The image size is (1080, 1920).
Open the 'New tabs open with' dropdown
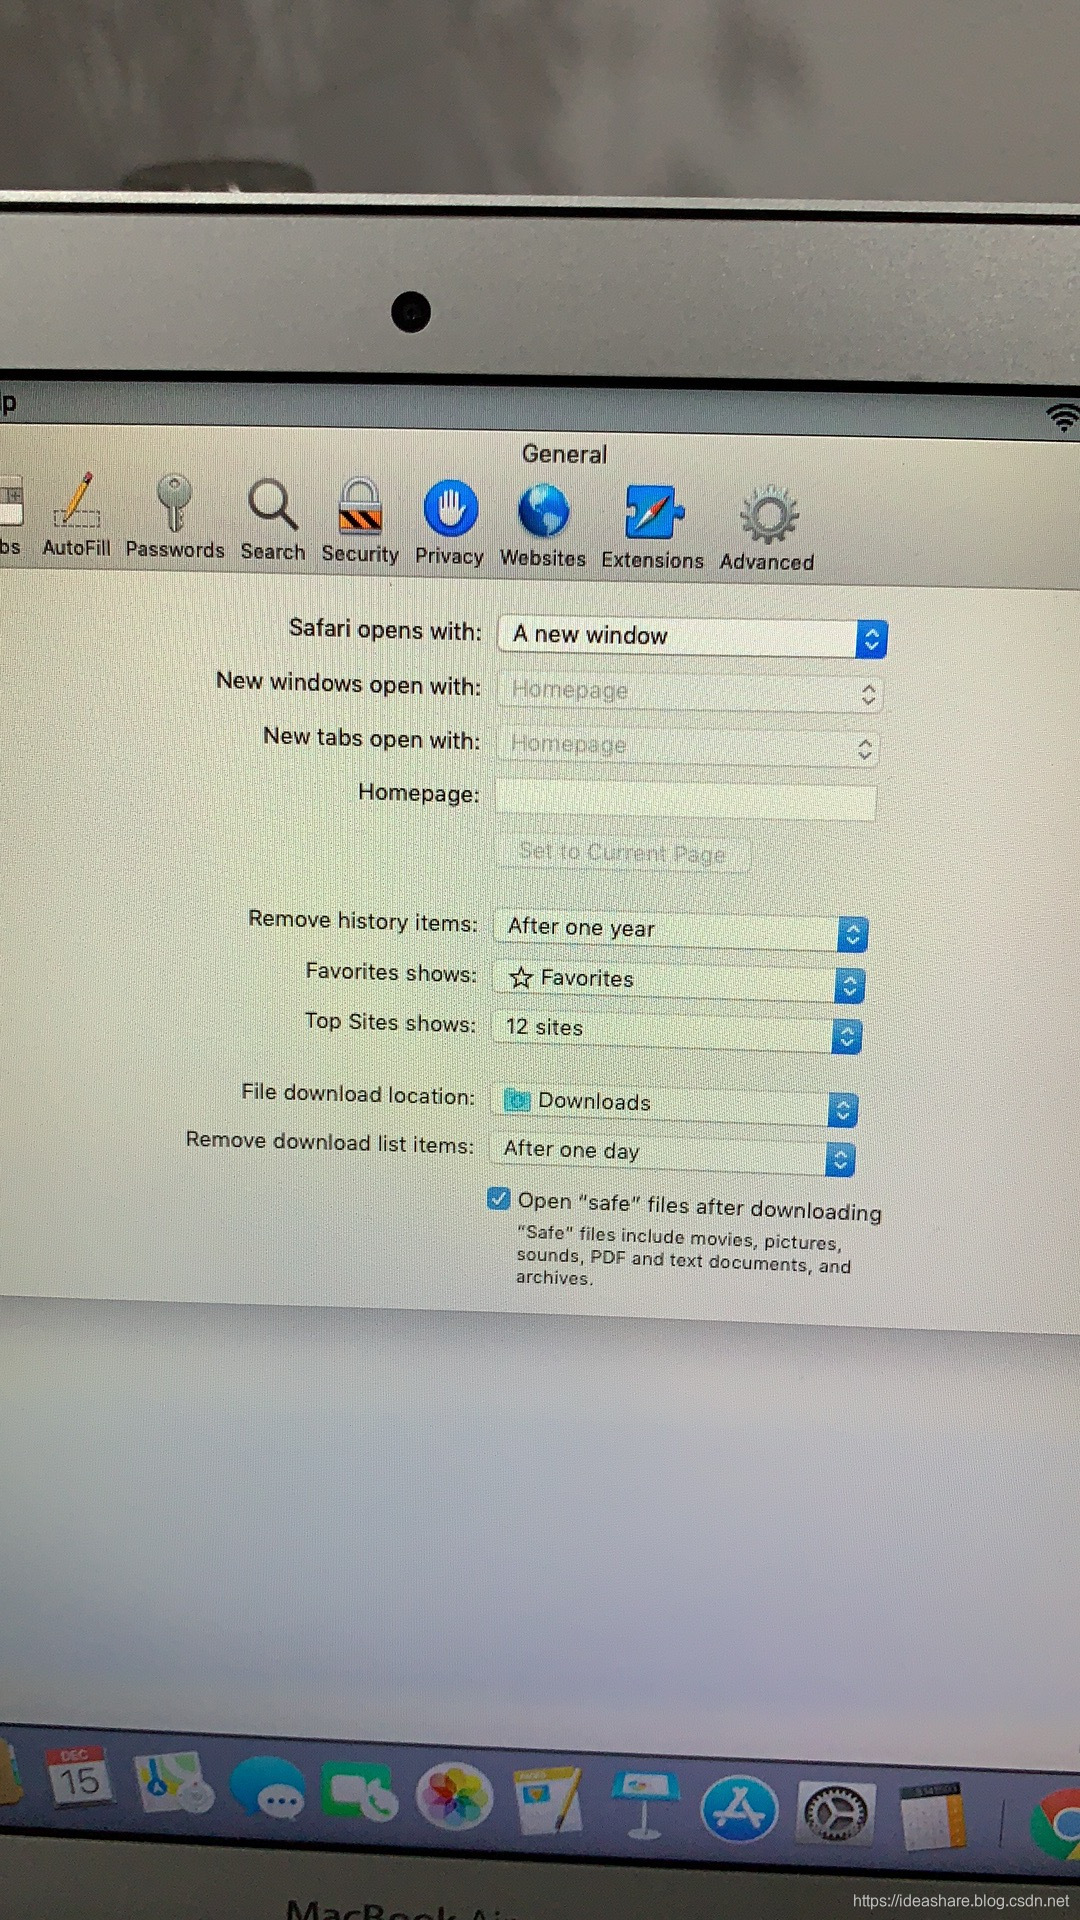[x=688, y=746]
